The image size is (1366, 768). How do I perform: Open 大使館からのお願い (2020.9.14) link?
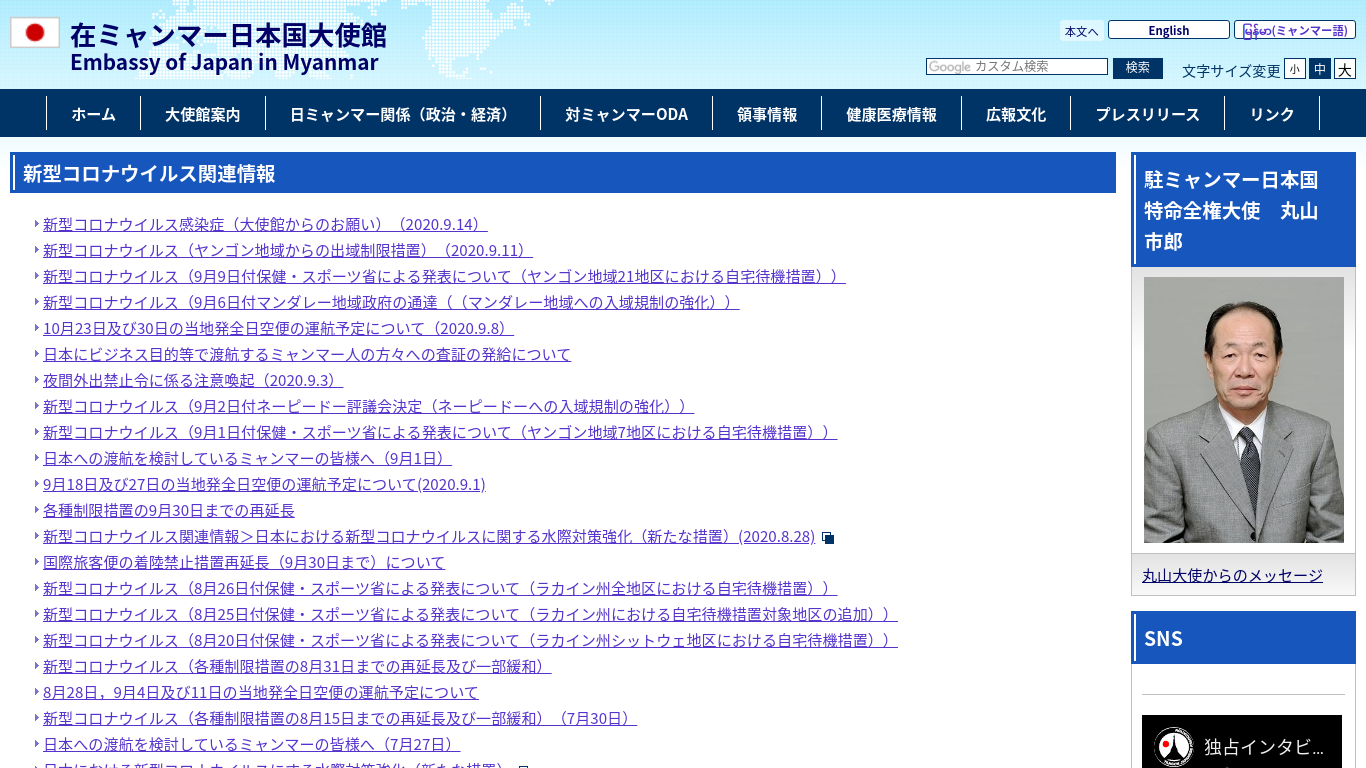pos(265,224)
